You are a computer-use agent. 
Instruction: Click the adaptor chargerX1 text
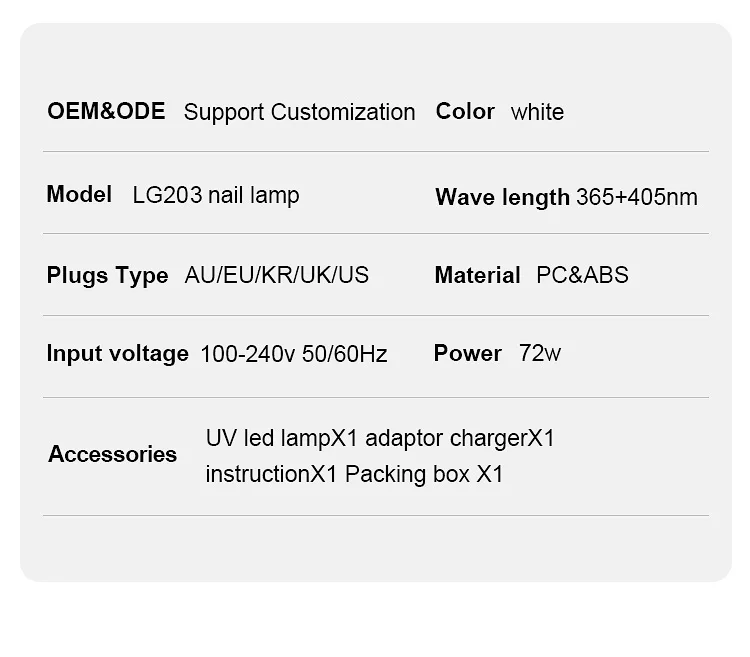click(460, 438)
